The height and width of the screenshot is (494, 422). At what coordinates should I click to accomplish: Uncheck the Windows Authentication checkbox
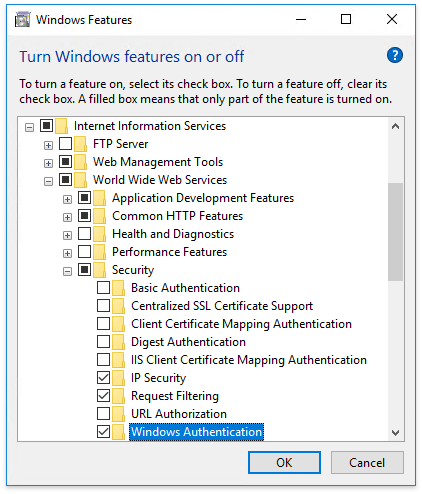click(x=103, y=432)
